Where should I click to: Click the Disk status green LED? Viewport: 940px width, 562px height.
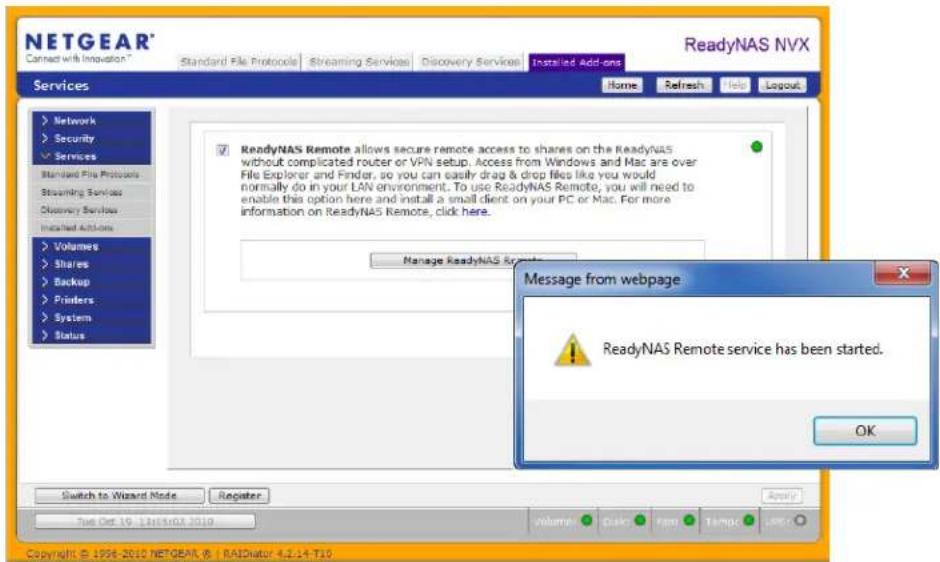[640, 520]
